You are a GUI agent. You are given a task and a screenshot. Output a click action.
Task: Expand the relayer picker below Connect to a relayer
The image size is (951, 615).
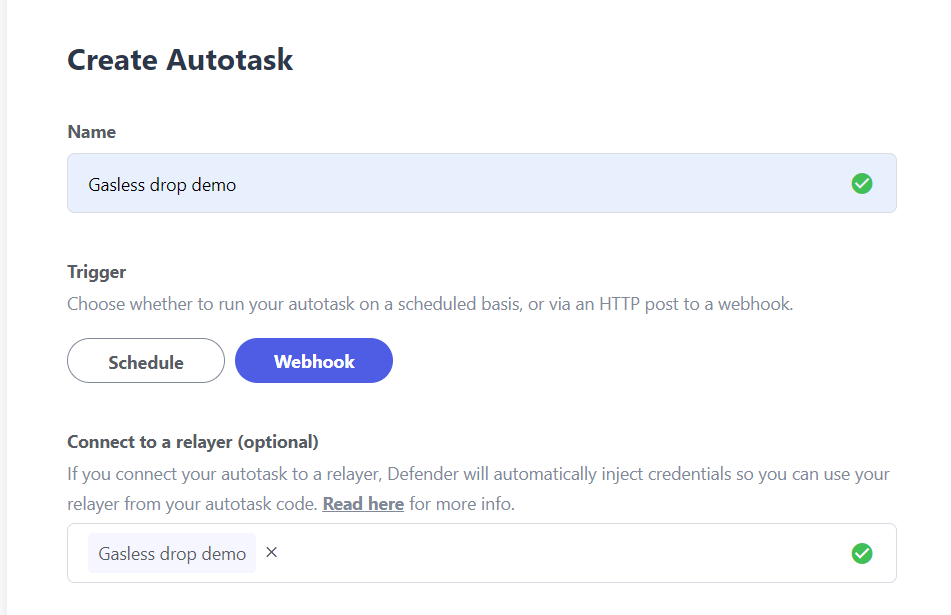[550, 552]
